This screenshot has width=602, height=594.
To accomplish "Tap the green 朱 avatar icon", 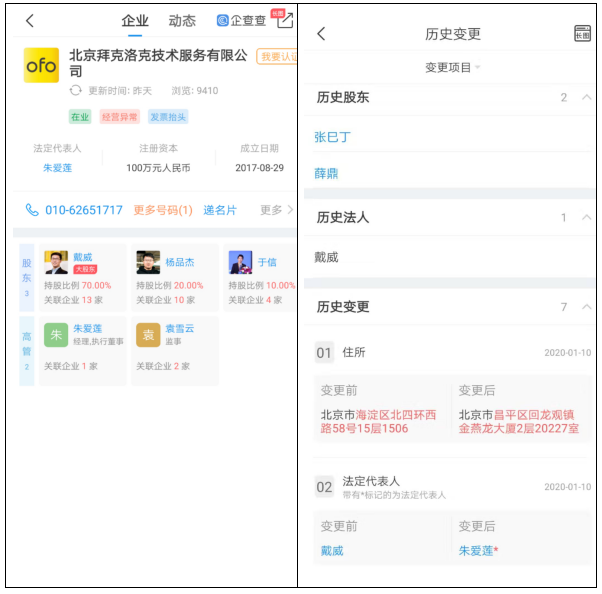I will click(x=56, y=335).
